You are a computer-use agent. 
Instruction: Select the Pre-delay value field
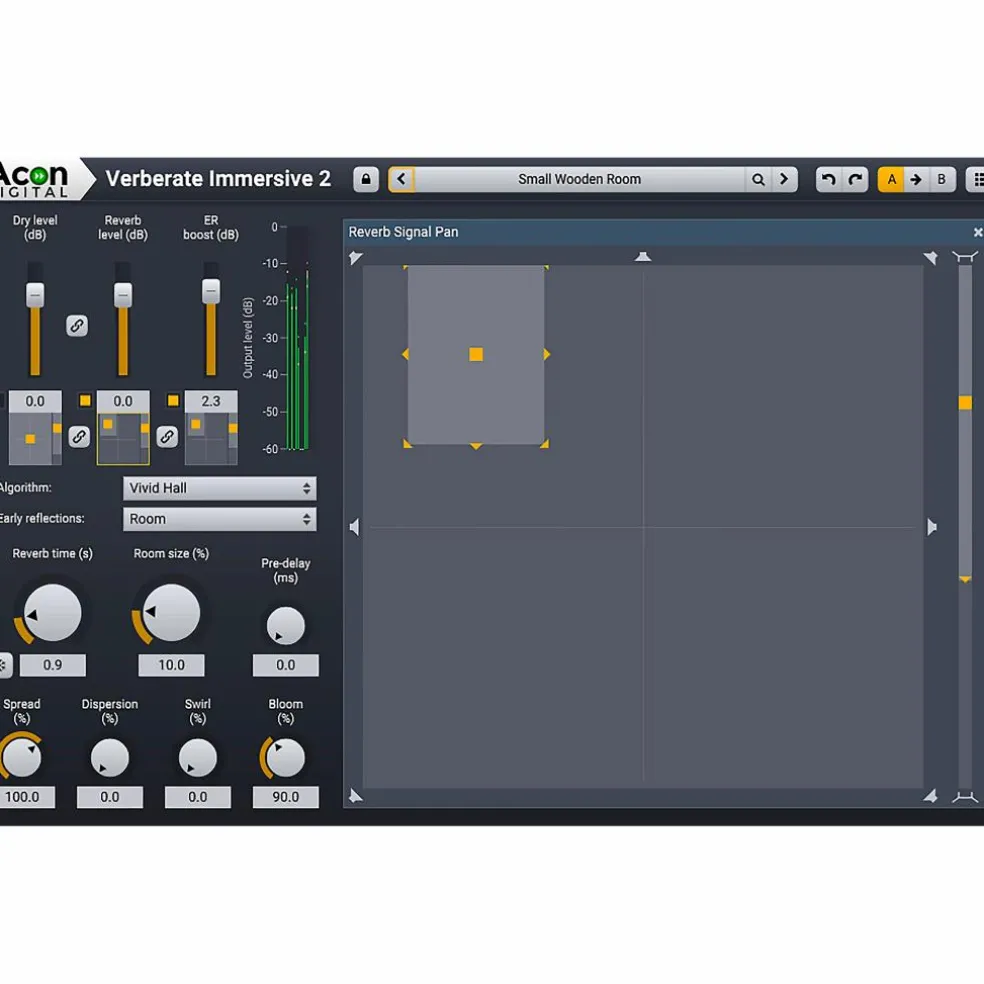[286, 665]
